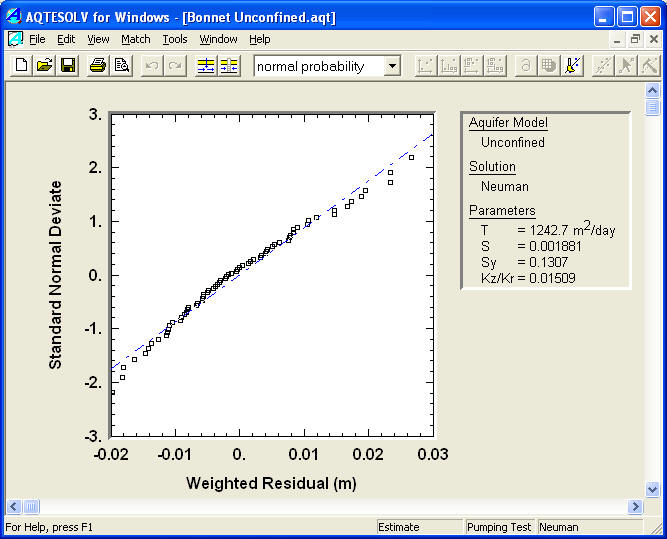Click the grayed dotted-line match toolbar icon

coord(603,66)
